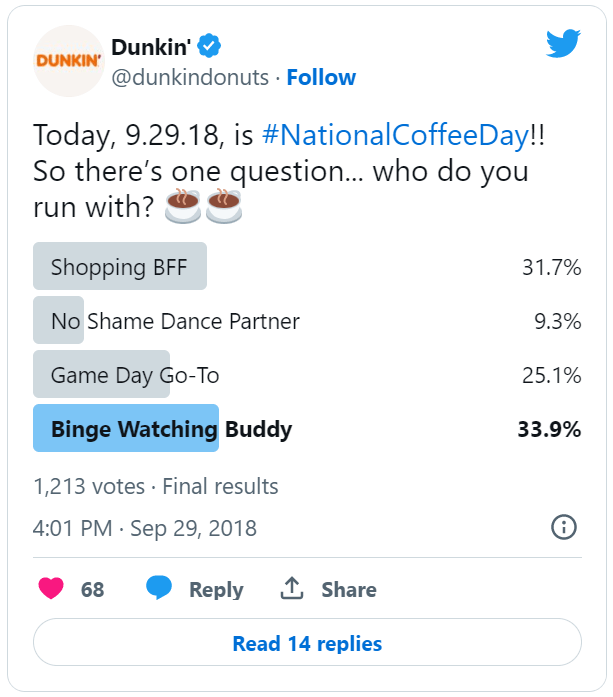Select the Shopping BFF poll bar

click(x=120, y=267)
